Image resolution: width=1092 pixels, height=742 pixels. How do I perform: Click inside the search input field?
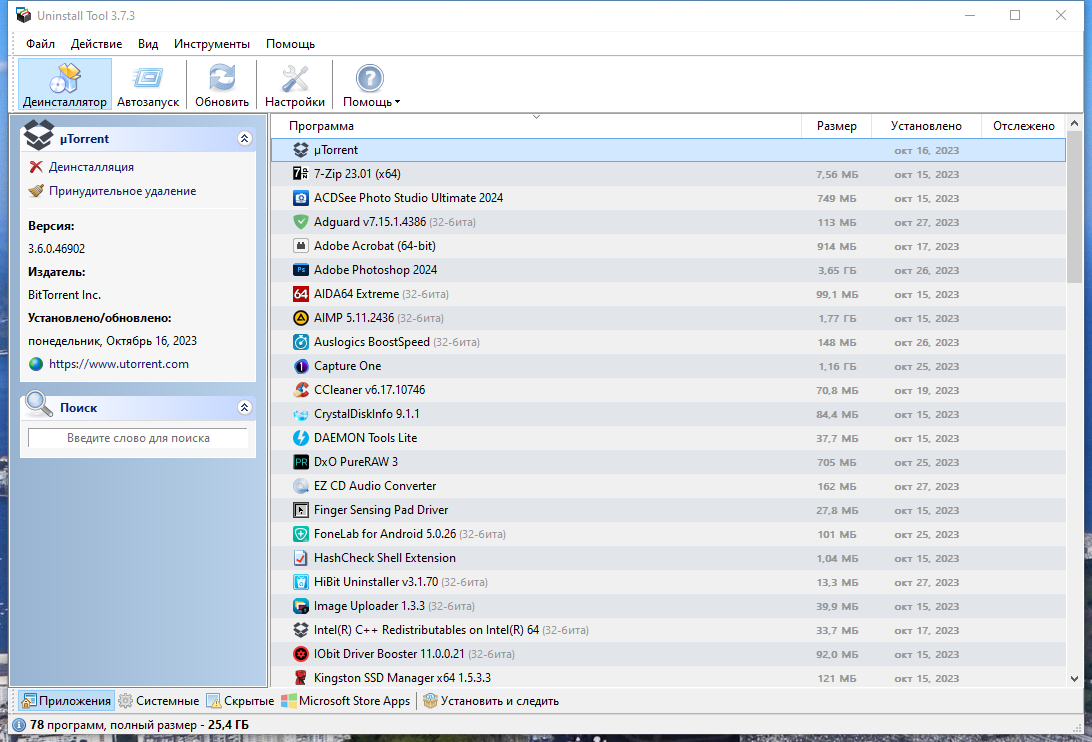137,438
